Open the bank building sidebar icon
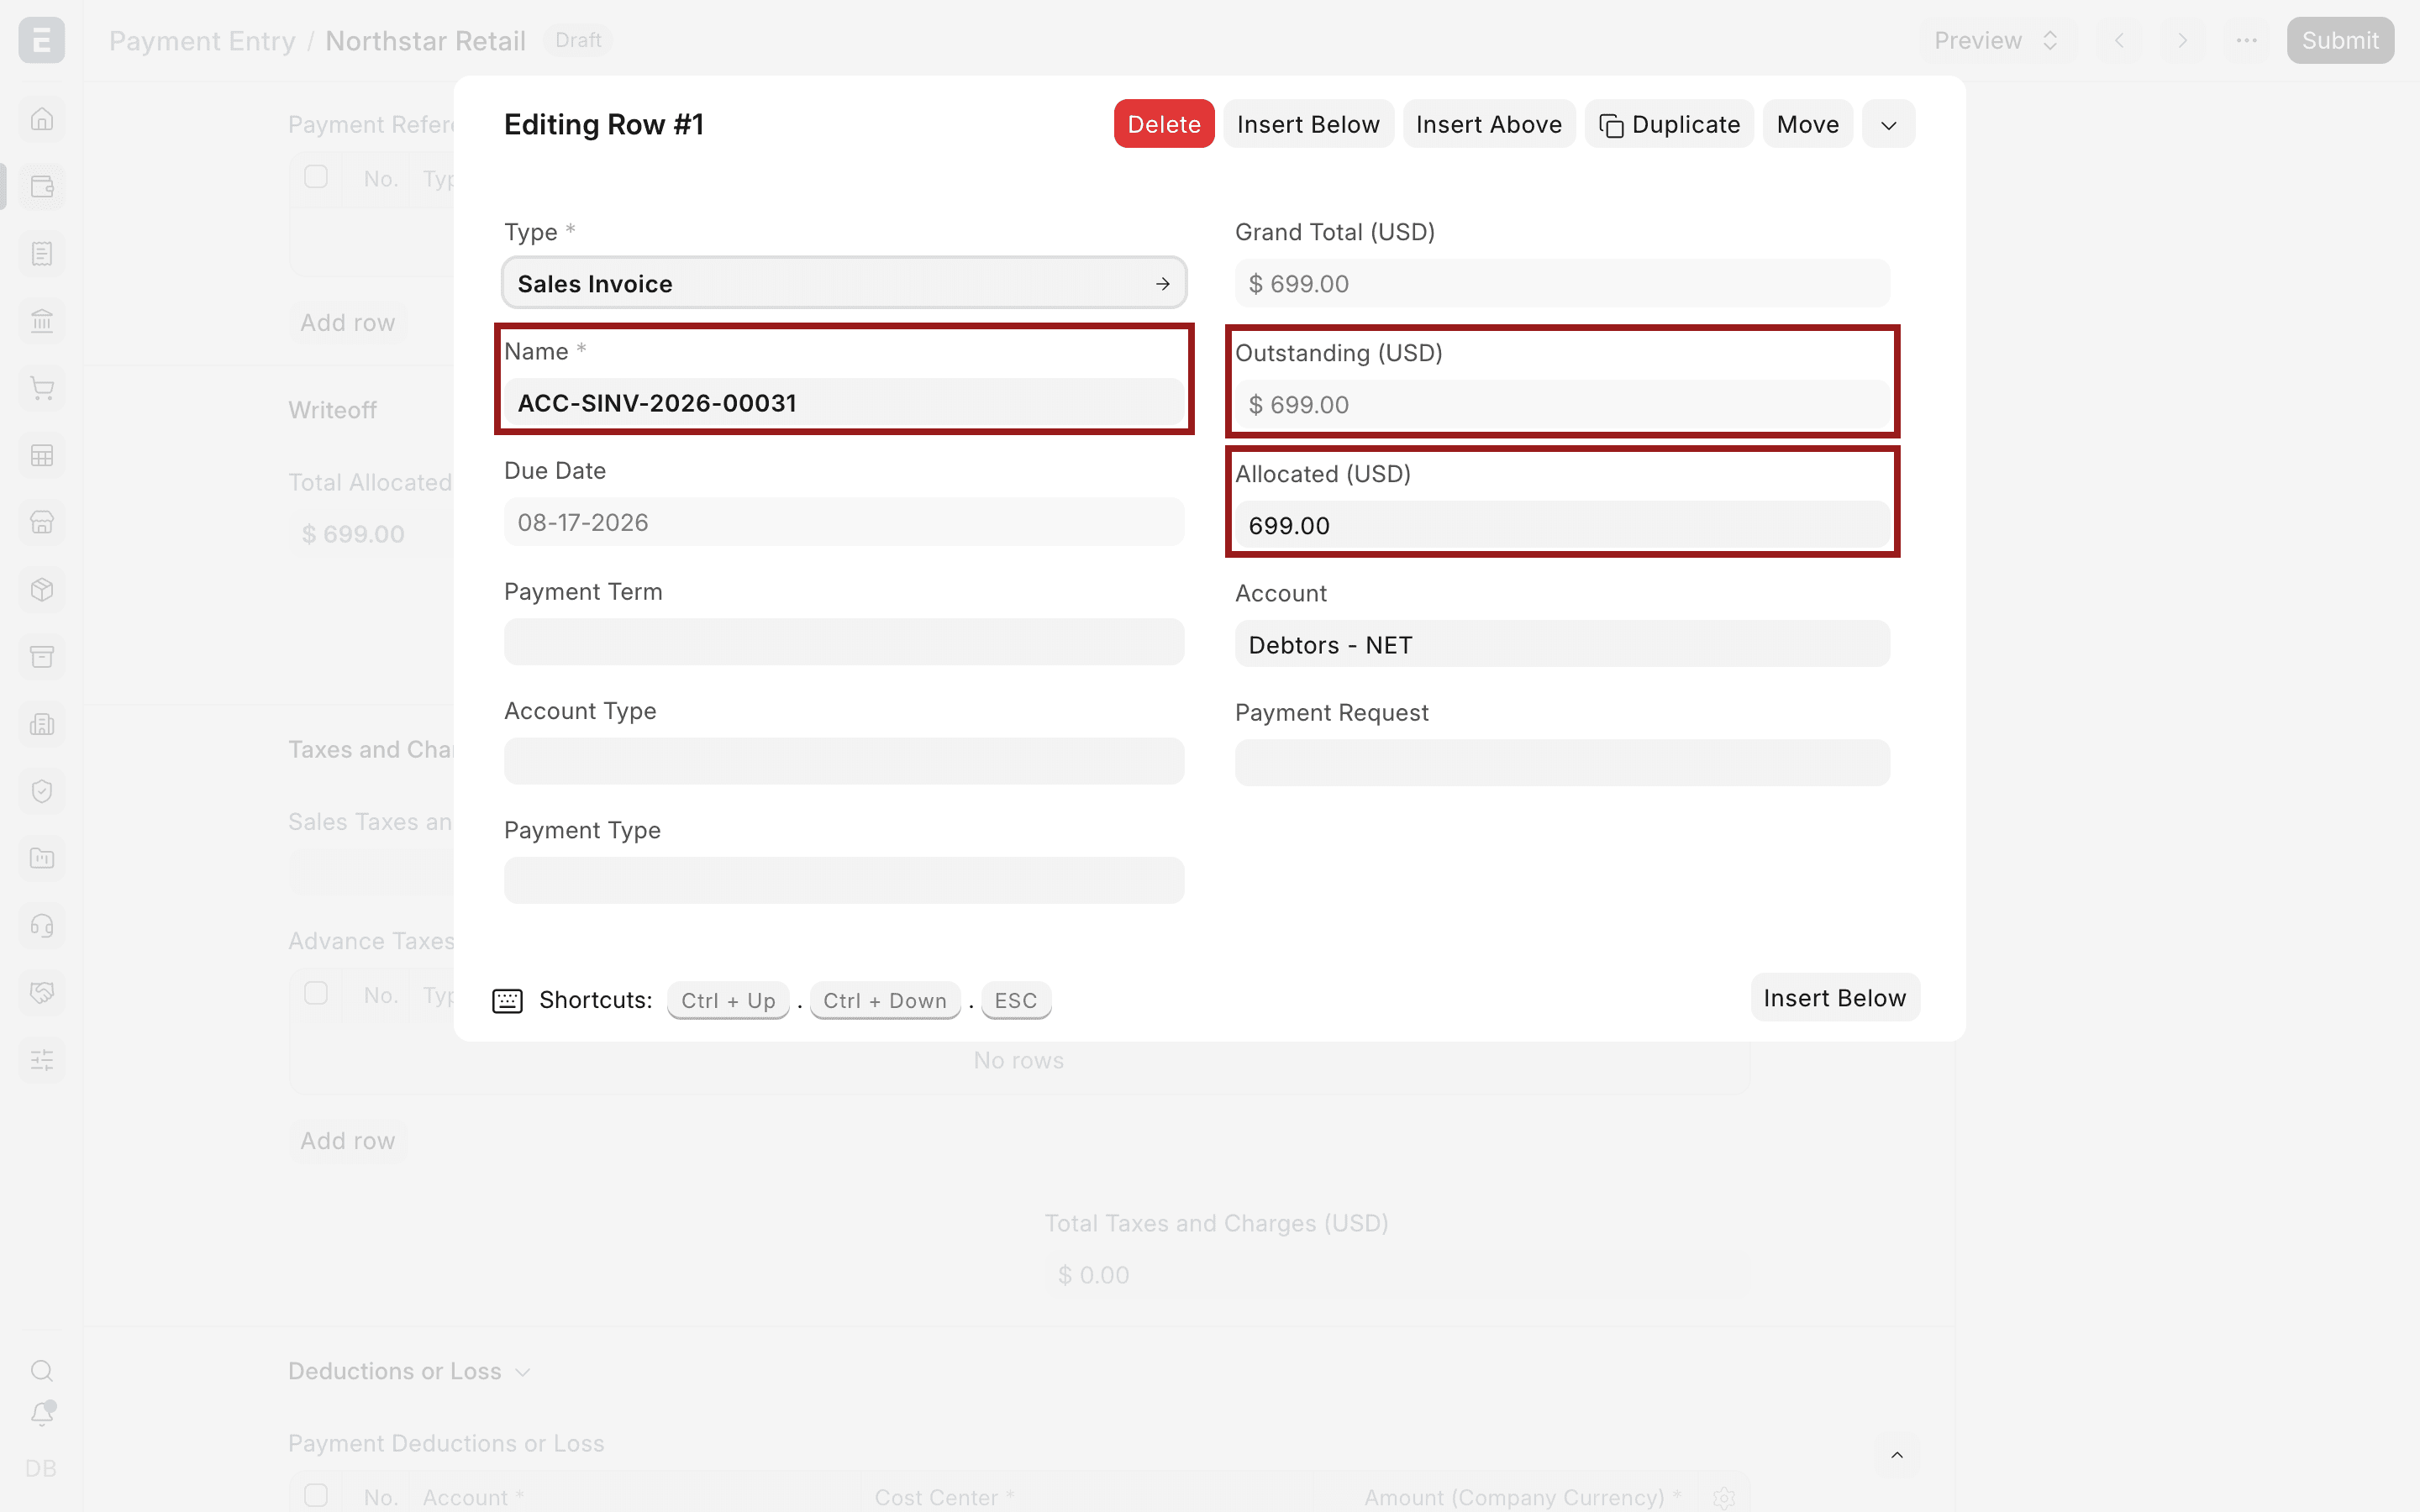2420x1512 pixels. click(42, 321)
